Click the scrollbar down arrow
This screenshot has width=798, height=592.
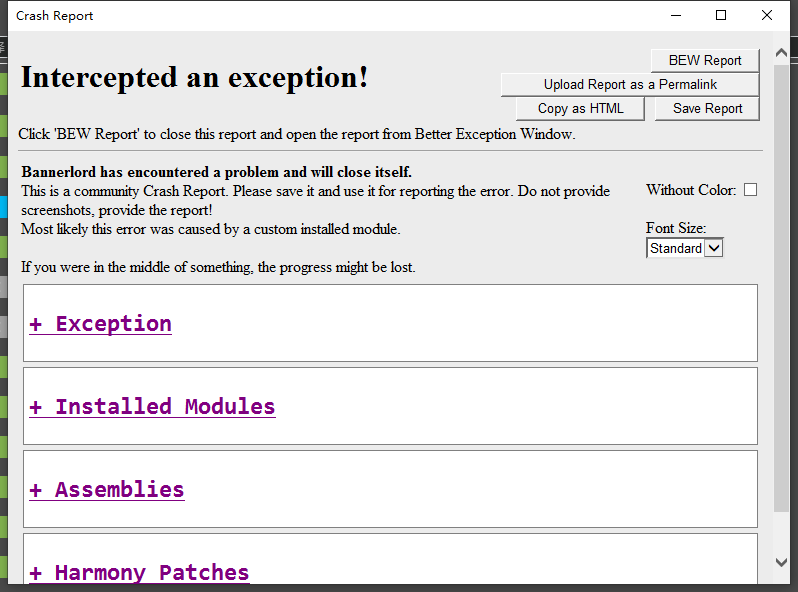(x=781, y=562)
